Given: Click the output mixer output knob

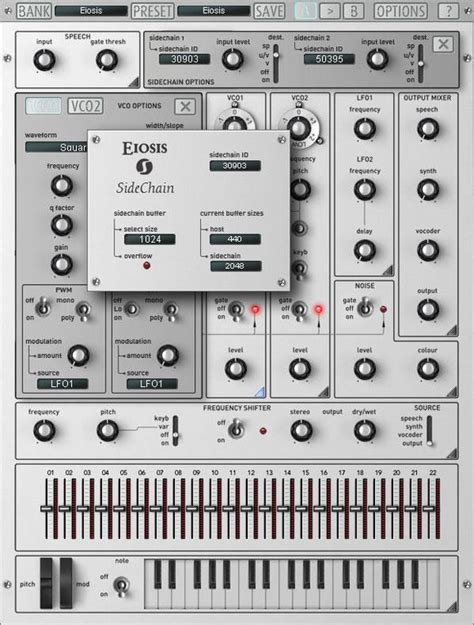Looking at the screenshot, I should [x=428, y=310].
